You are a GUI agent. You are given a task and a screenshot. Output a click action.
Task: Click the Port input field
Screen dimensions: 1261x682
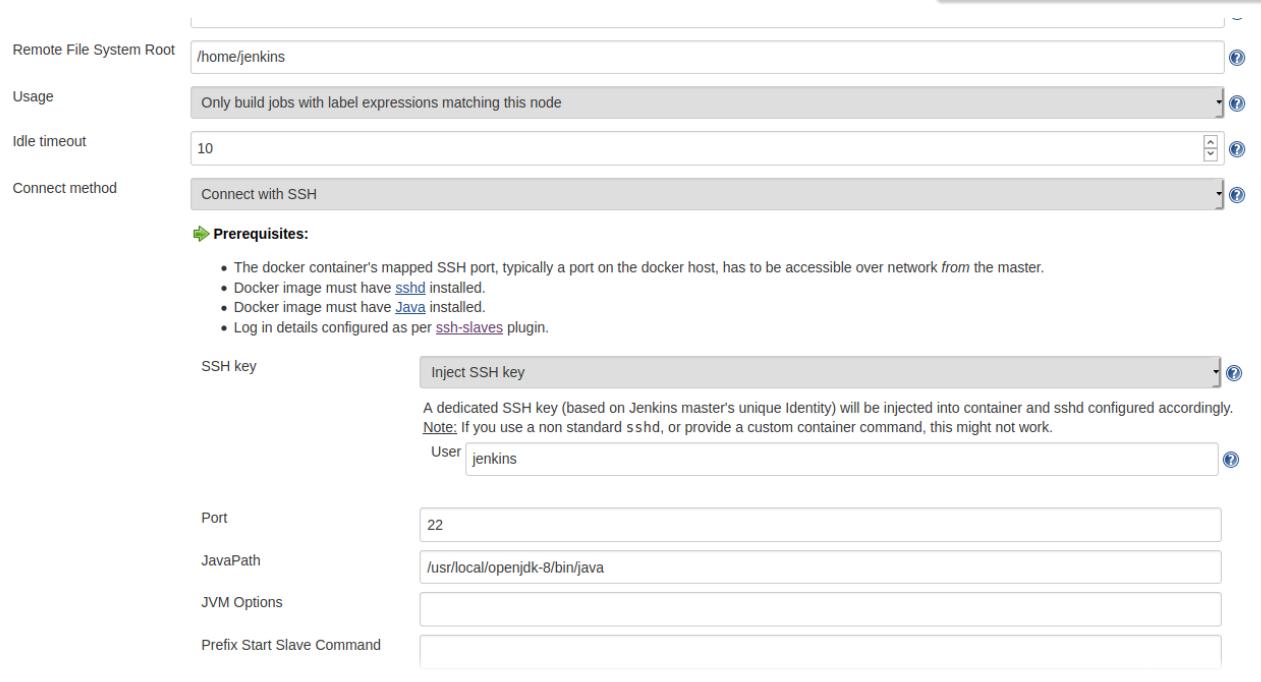(x=820, y=524)
